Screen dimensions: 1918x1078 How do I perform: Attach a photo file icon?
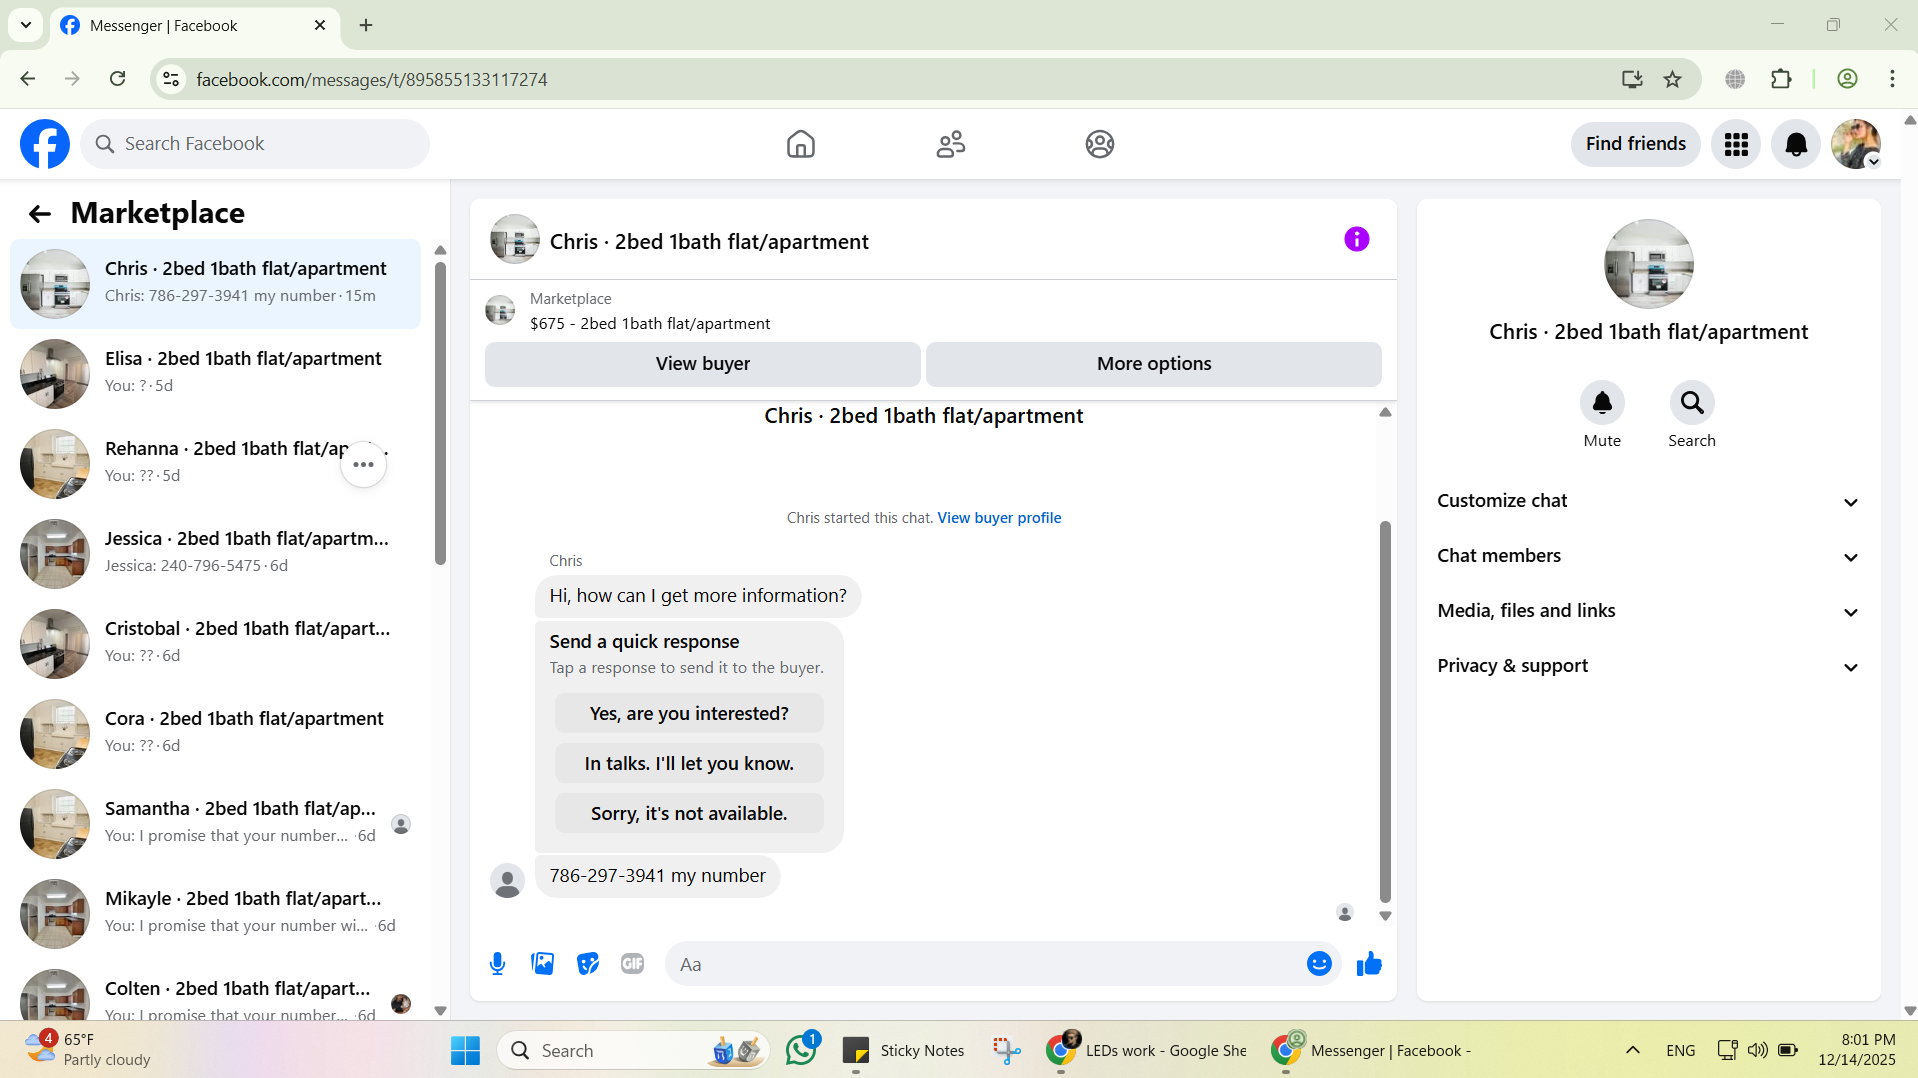coord(542,964)
